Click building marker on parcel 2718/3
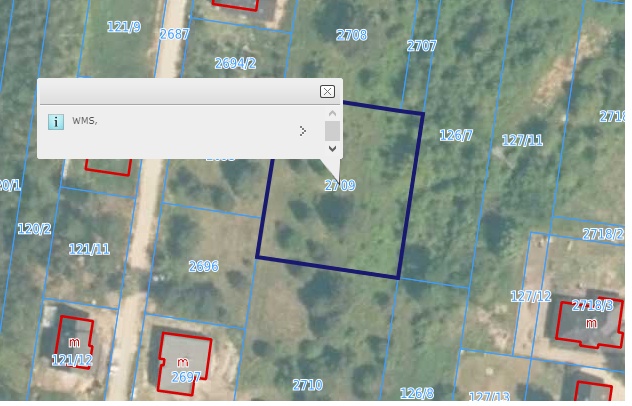 click(x=591, y=324)
